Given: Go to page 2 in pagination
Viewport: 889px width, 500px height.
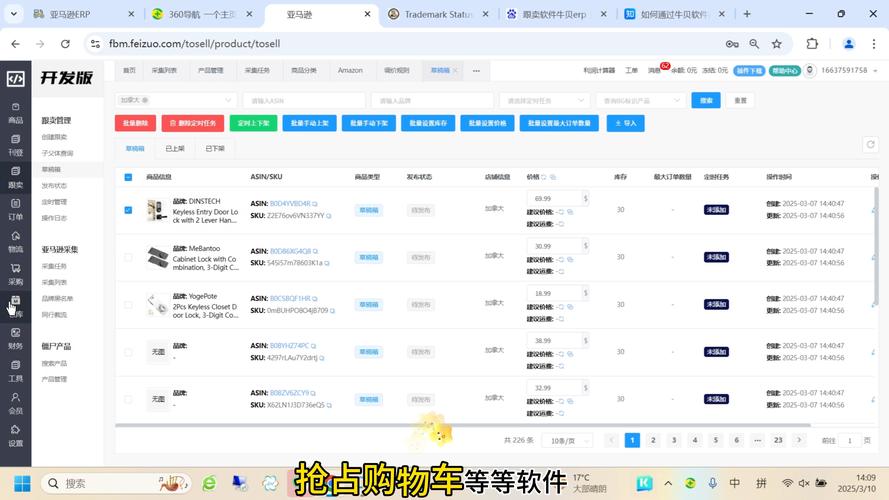Looking at the screenshot, I should (653, 440).
